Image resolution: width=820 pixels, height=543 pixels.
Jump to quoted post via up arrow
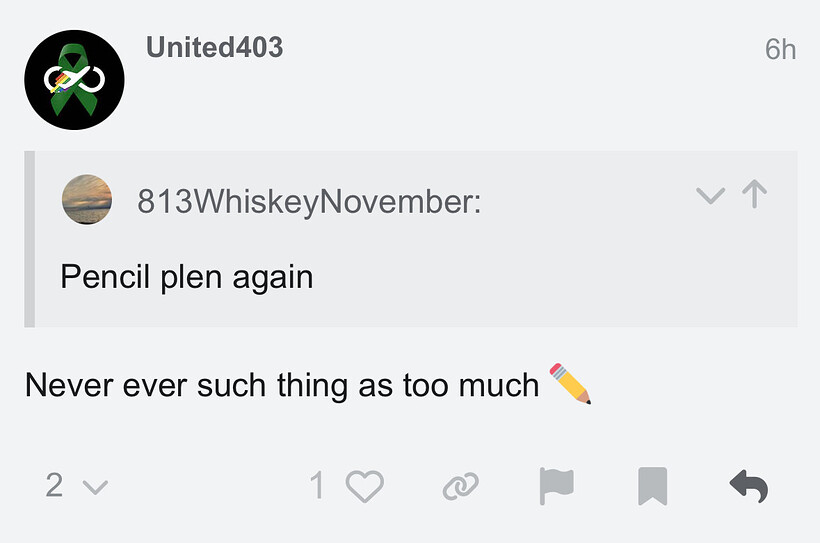pos(755,194)
